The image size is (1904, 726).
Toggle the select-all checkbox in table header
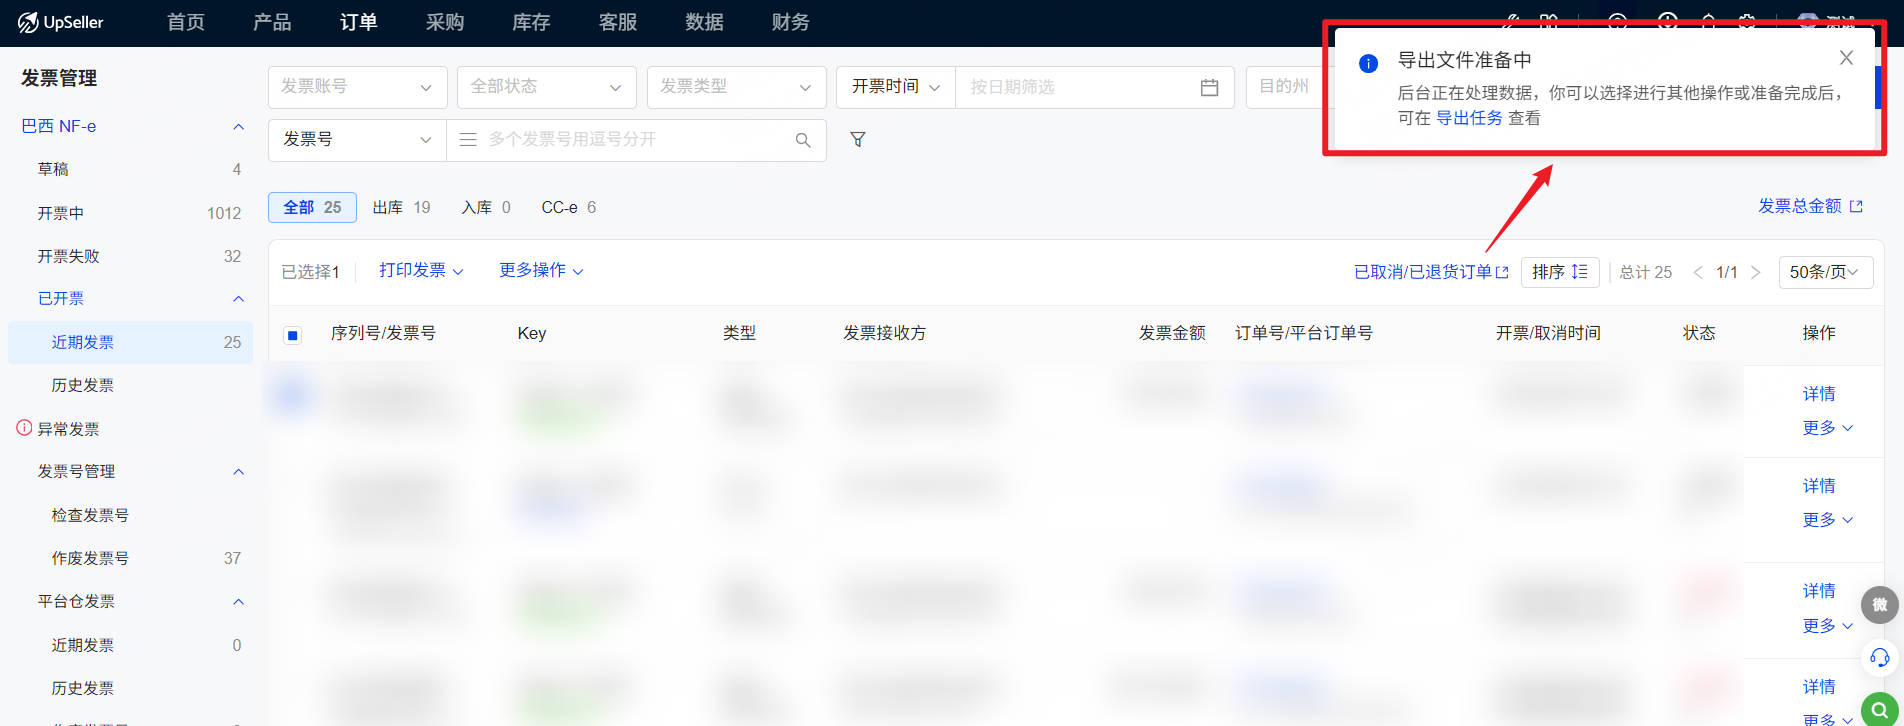tap(292, 335)
